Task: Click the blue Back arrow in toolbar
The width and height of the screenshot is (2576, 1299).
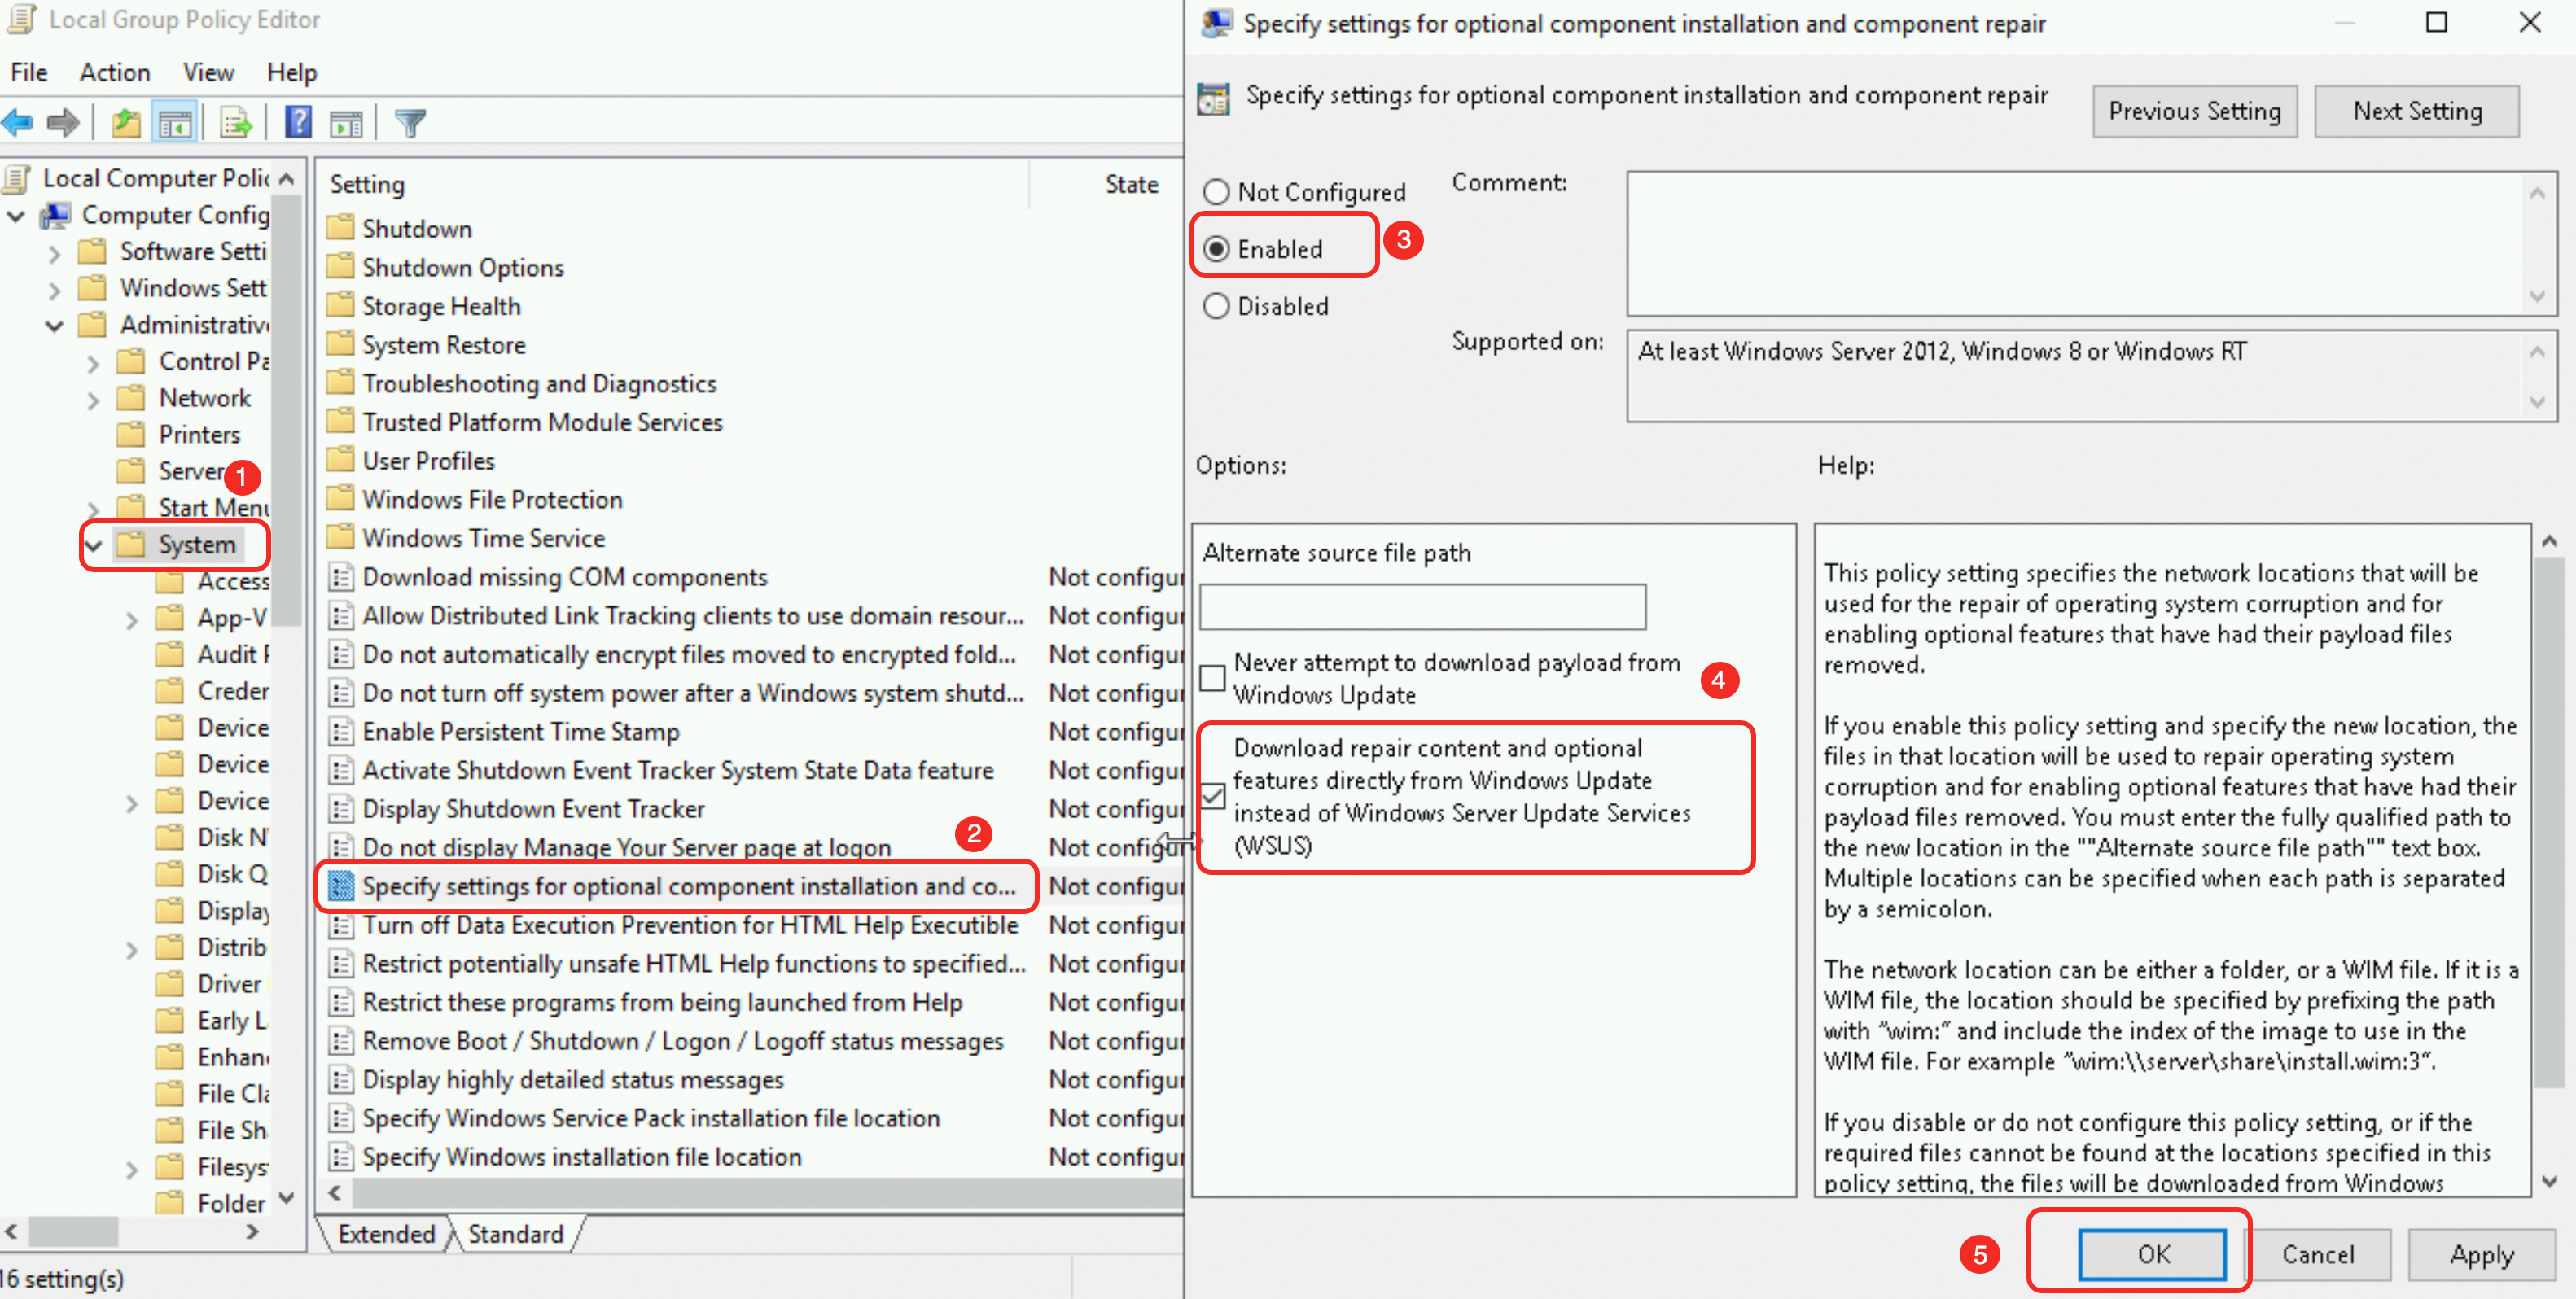Action: click(18, 123)
